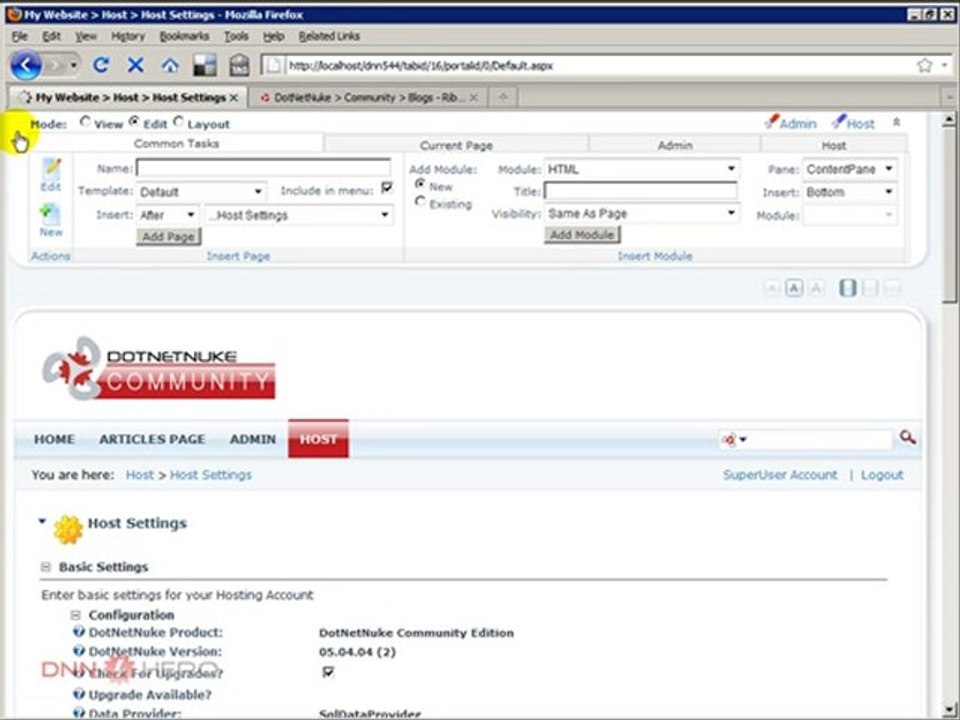Image resolution: width=960 pixels, height=720 pixels.
Task: Select the Edit mode radio button
Action: point(134,122)
